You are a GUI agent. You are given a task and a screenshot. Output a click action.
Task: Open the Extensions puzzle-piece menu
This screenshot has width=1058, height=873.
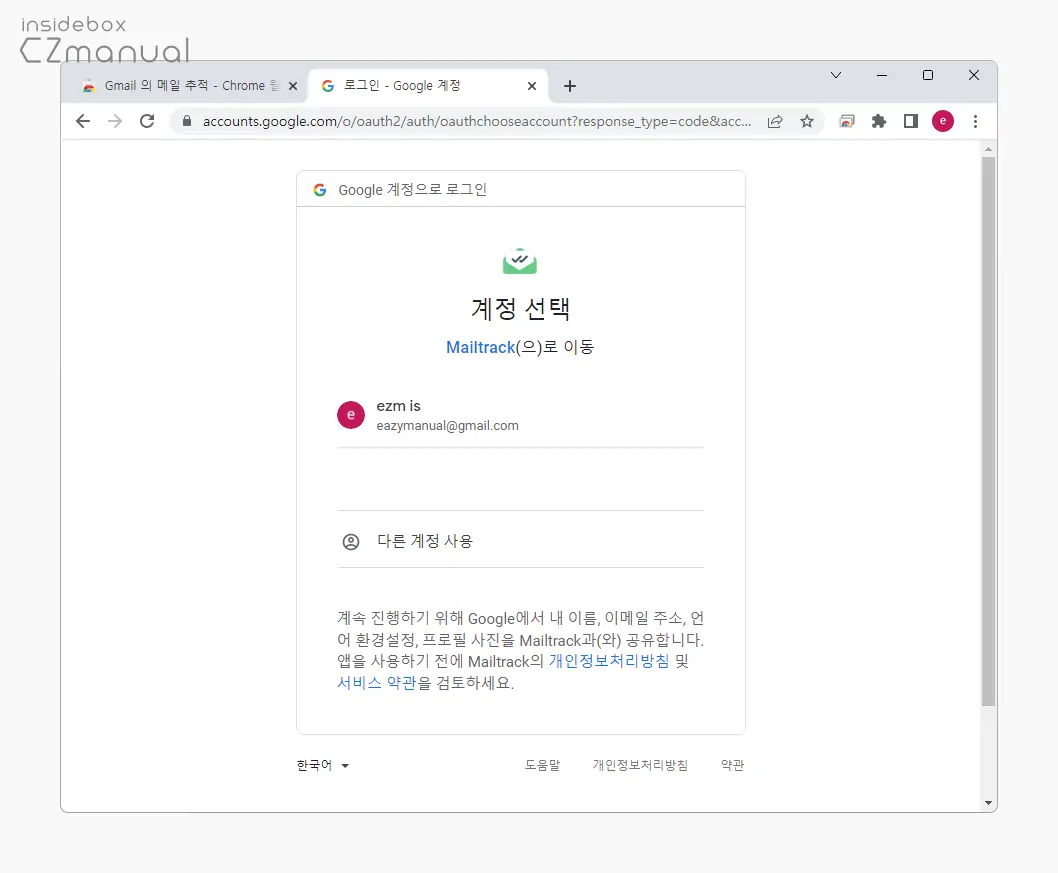tap(879, 121)
